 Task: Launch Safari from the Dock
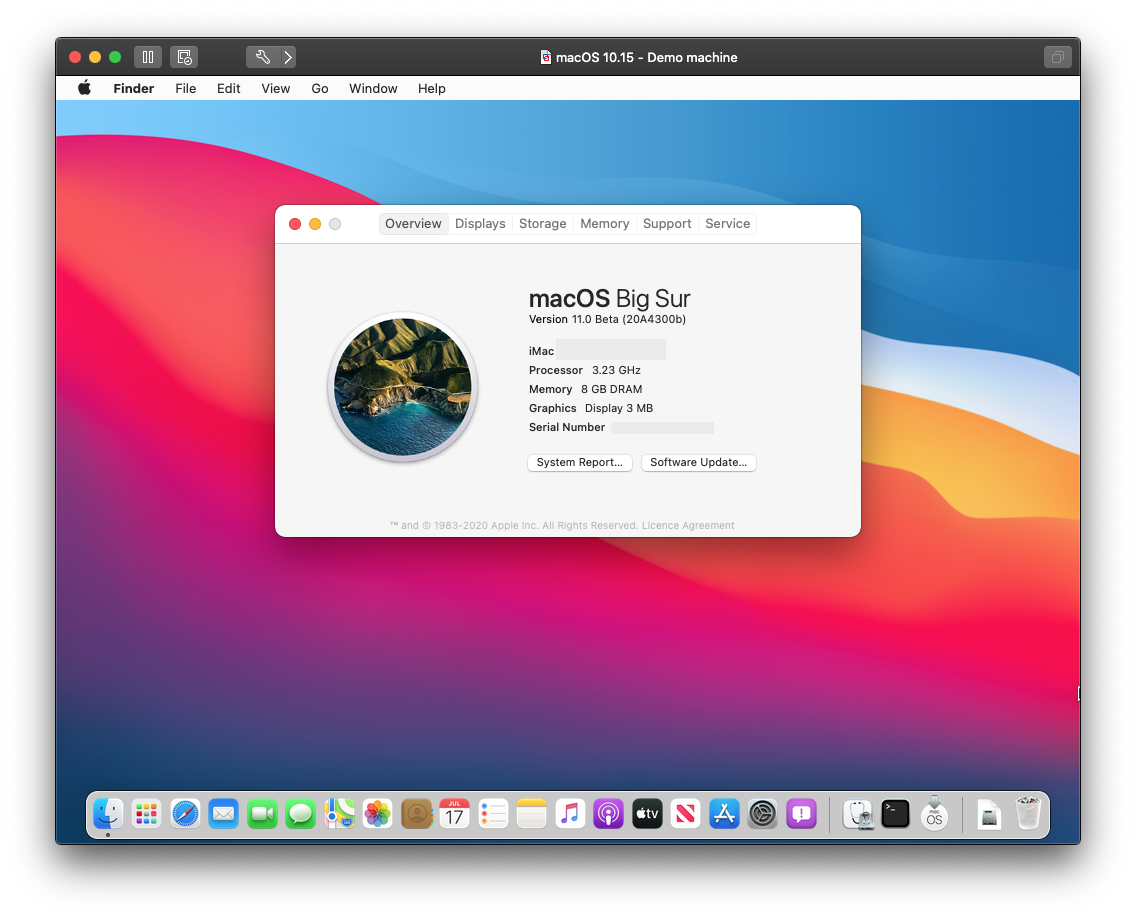pos(185,814)
